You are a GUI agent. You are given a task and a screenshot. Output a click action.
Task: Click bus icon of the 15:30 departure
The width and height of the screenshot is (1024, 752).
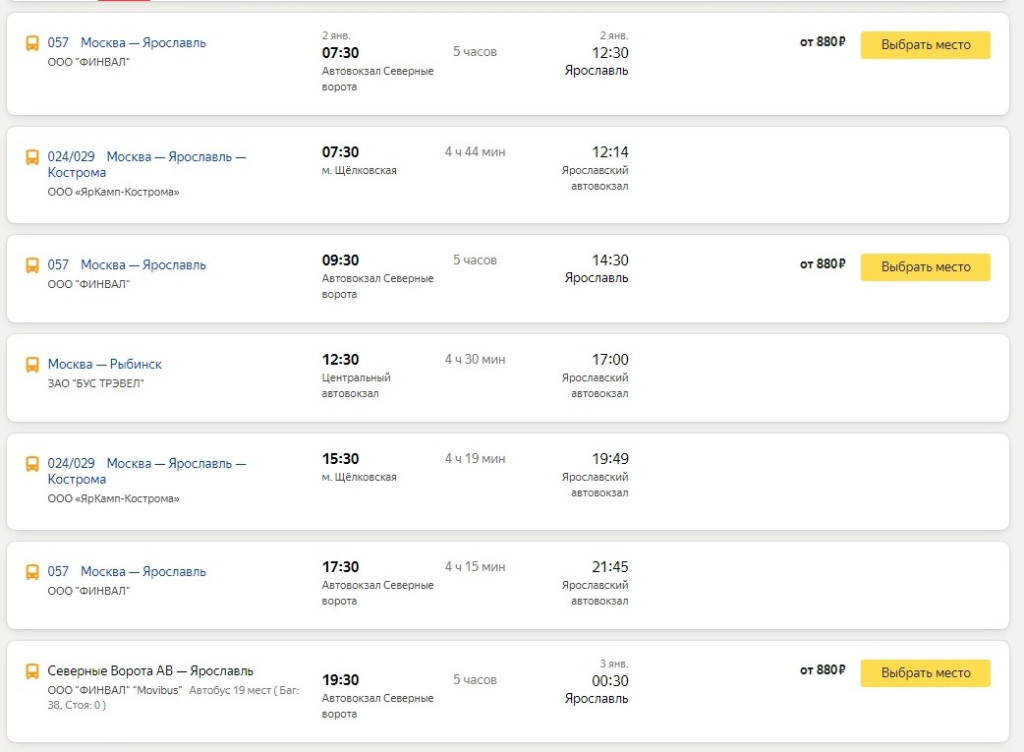pos(32,465)
